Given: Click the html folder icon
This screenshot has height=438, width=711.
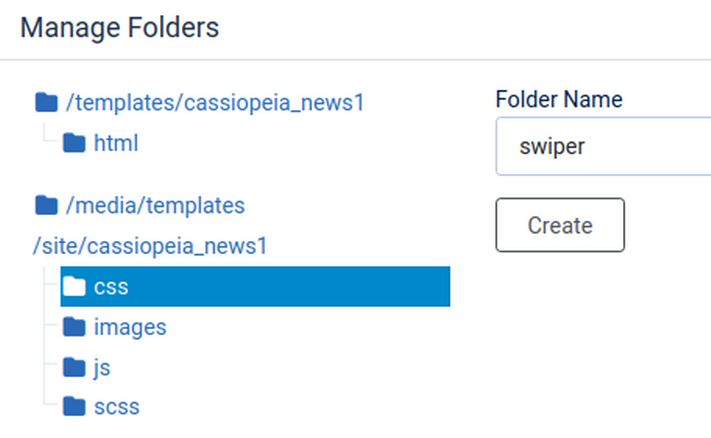Looking at the screenshot, I should click(x=74, y=143).
